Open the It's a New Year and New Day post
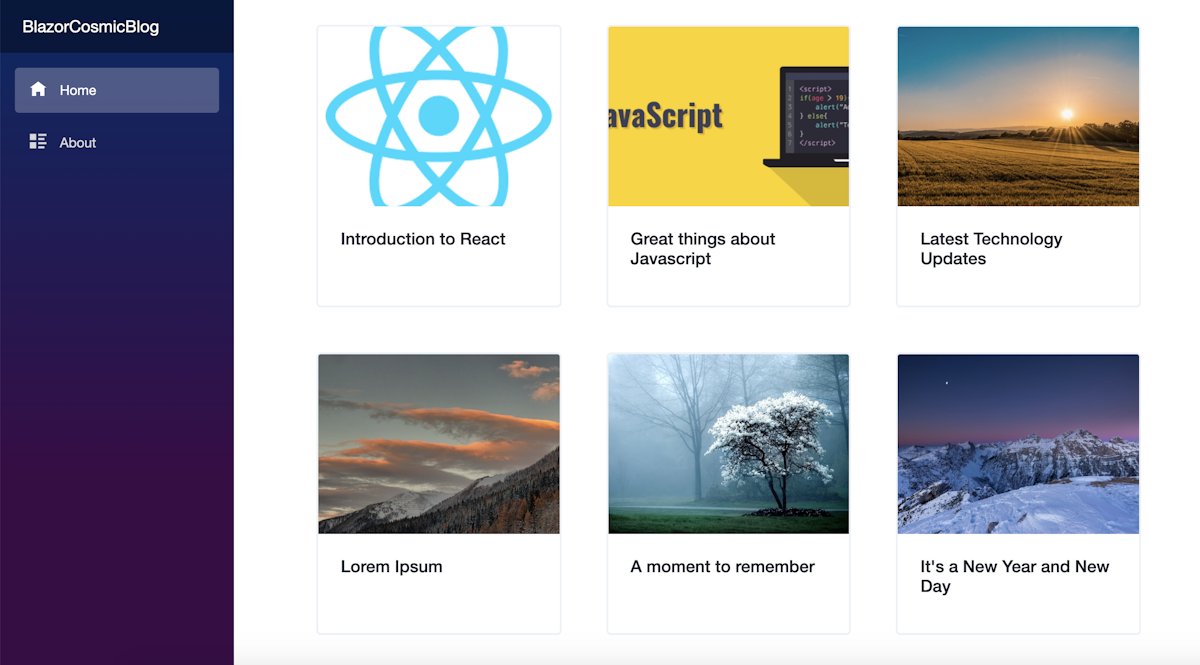The height and width of the screenshot is (665, 1200). (1014, 576)
